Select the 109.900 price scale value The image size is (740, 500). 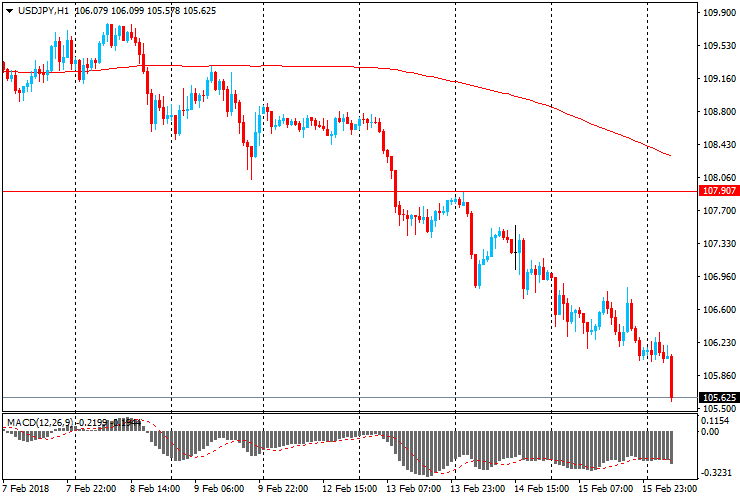(719, 13)
